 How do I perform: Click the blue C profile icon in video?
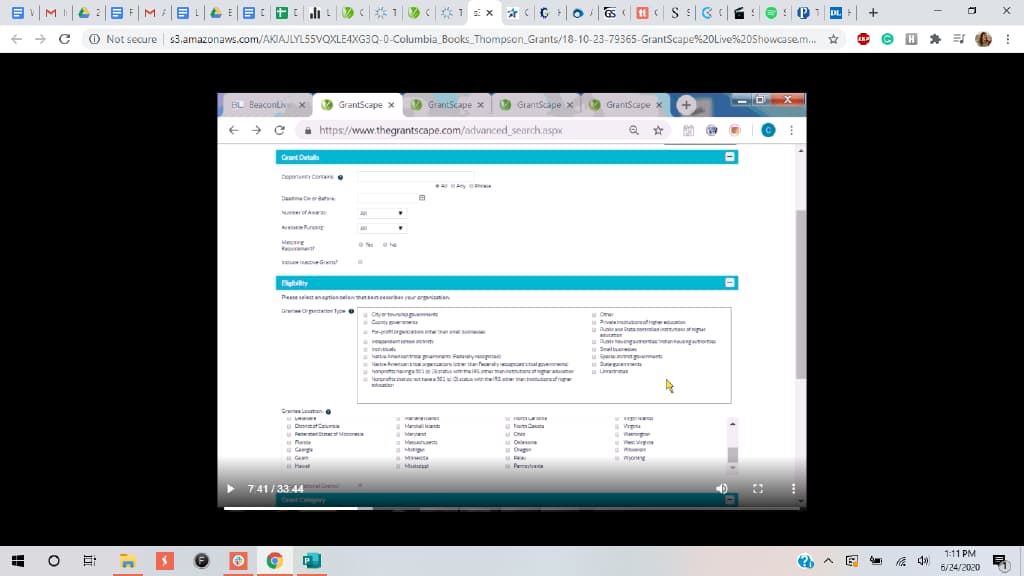[768, 130]
